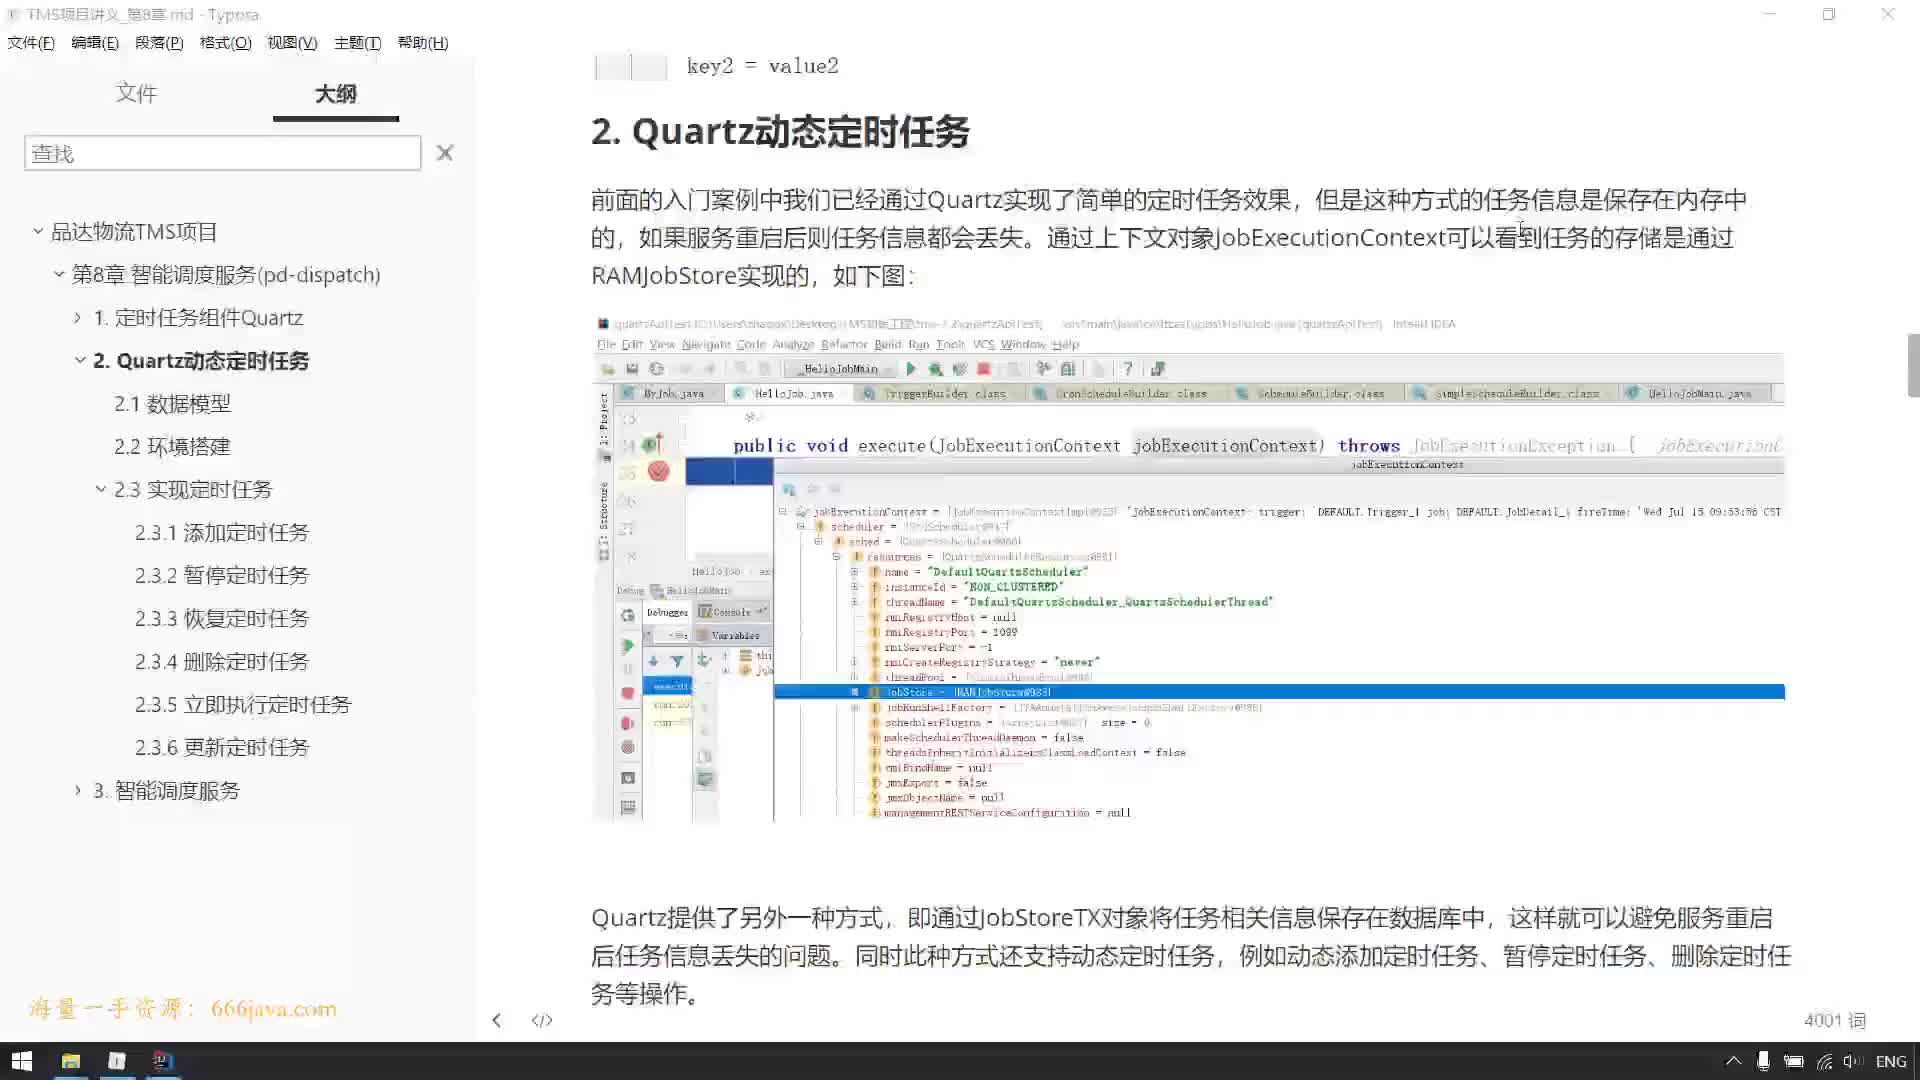Image resolution: width=1920 pixels, height=1080 pixels.
Task: Open the volume speaker tray icon
Action: (1853, 1061)
